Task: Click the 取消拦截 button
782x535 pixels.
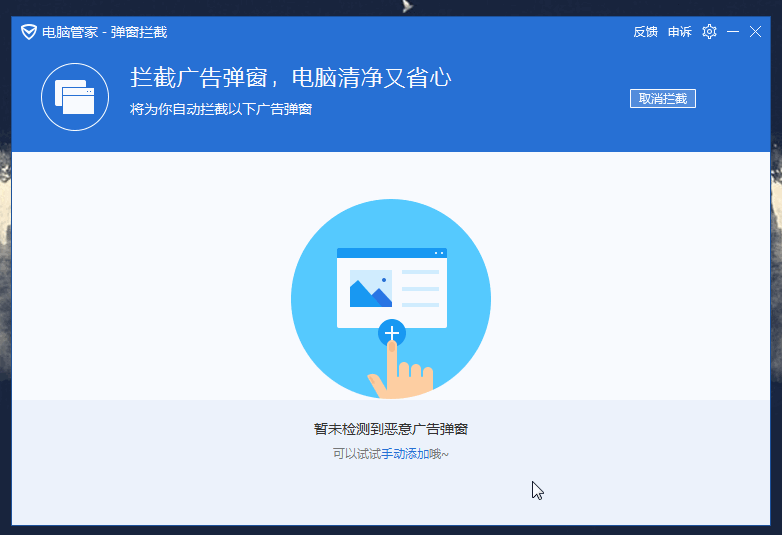Action: click(x=663, y=99)
